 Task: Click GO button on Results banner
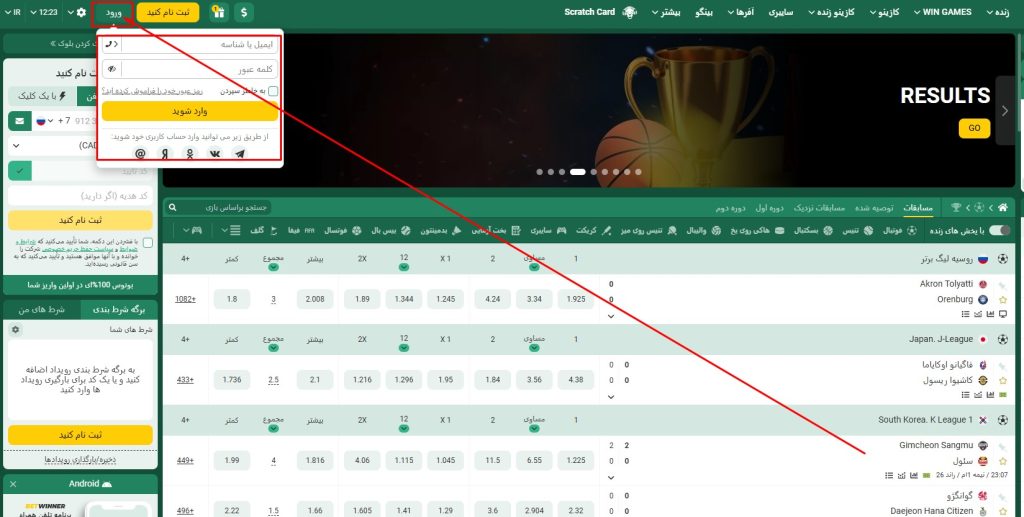point(974,128)
